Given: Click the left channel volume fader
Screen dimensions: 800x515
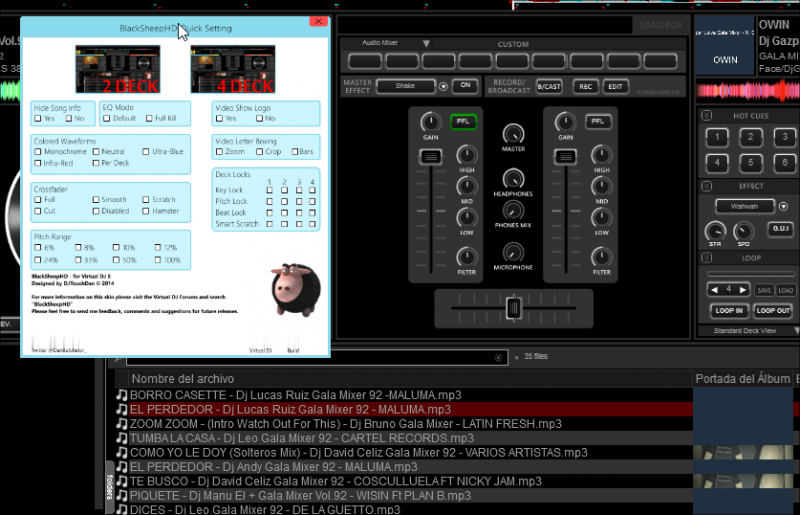Looking at the screenshot, I should tap(431, 157).
